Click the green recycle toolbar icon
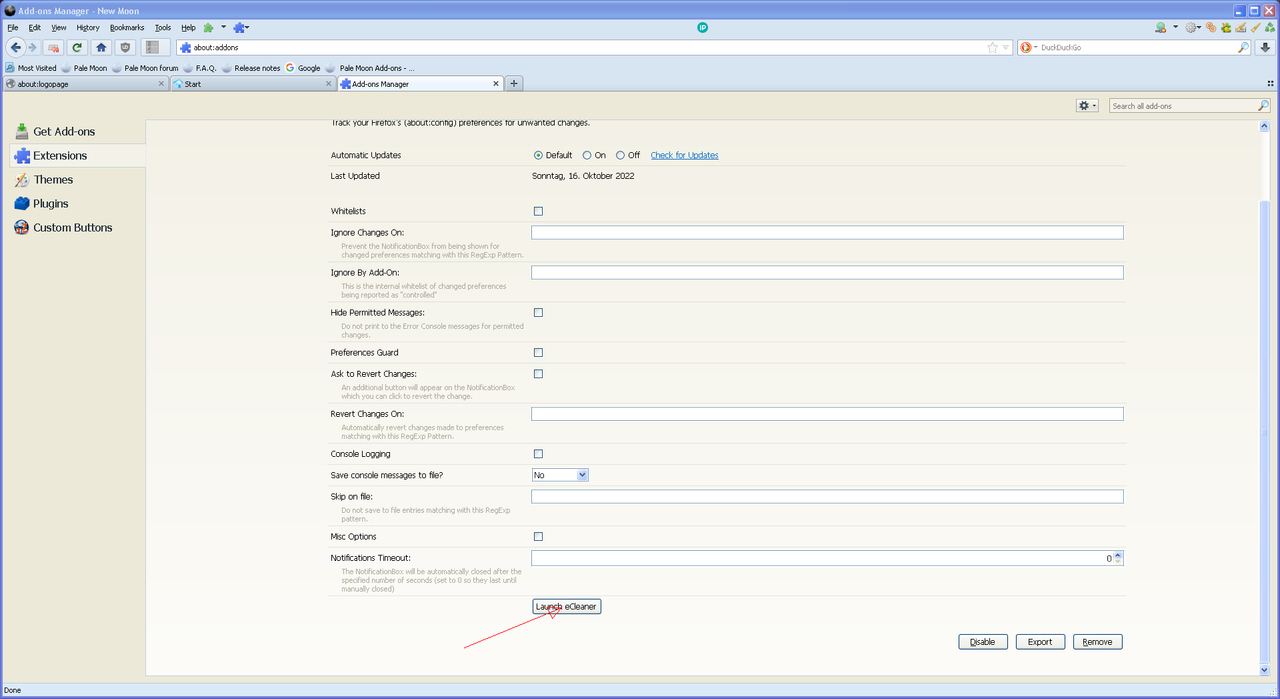Image resolution: width=1280 pixels, height=699 pixels. [1268, 28]
